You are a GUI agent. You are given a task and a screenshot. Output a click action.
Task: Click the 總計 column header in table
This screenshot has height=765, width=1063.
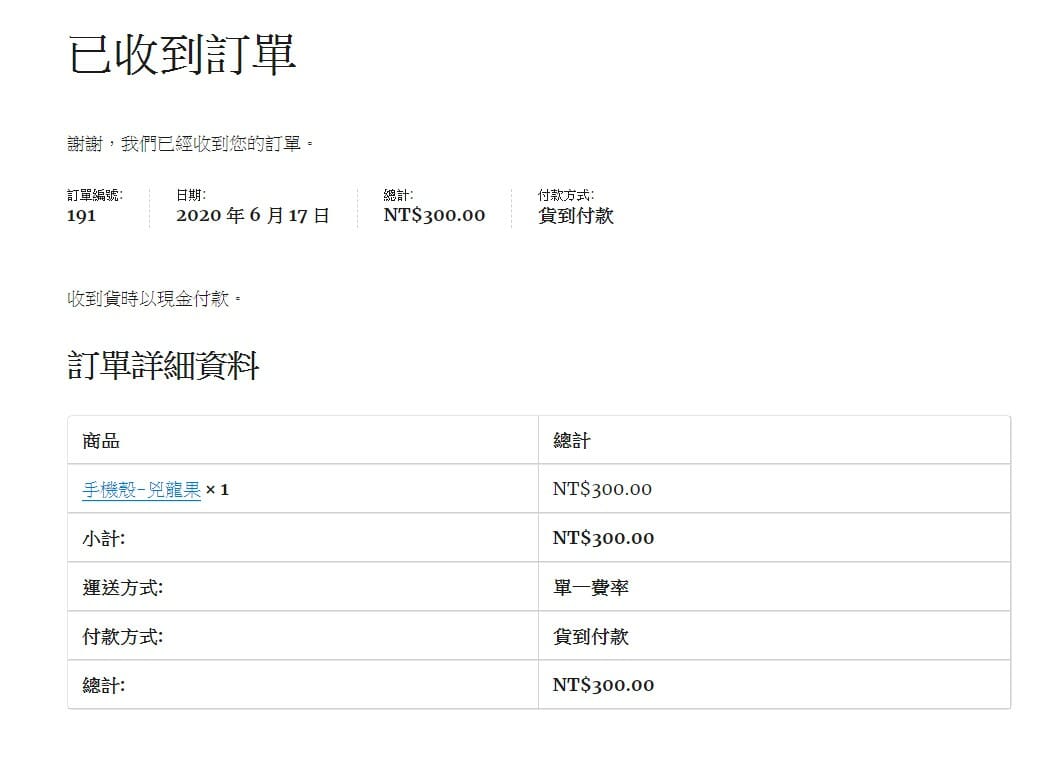point(571,440)
